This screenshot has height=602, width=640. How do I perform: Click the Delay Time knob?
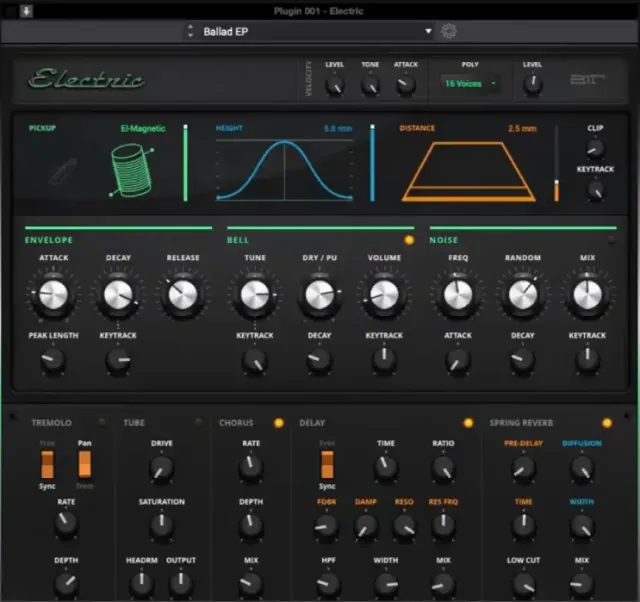[x=385, y=467]
